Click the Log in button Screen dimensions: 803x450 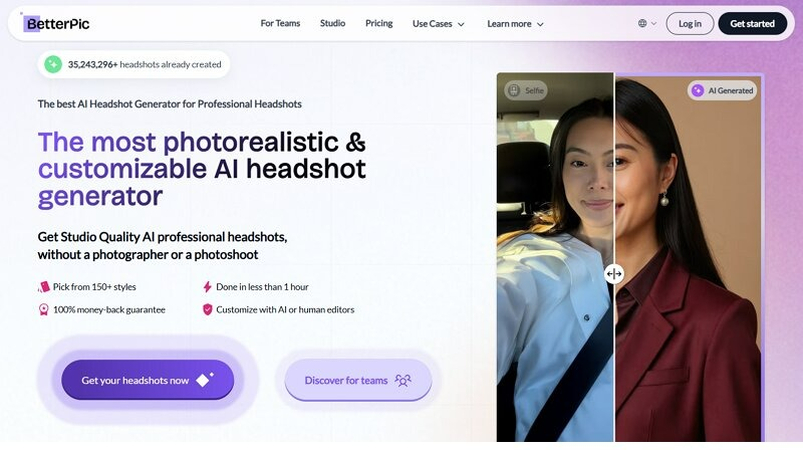[x=690, y=24]
